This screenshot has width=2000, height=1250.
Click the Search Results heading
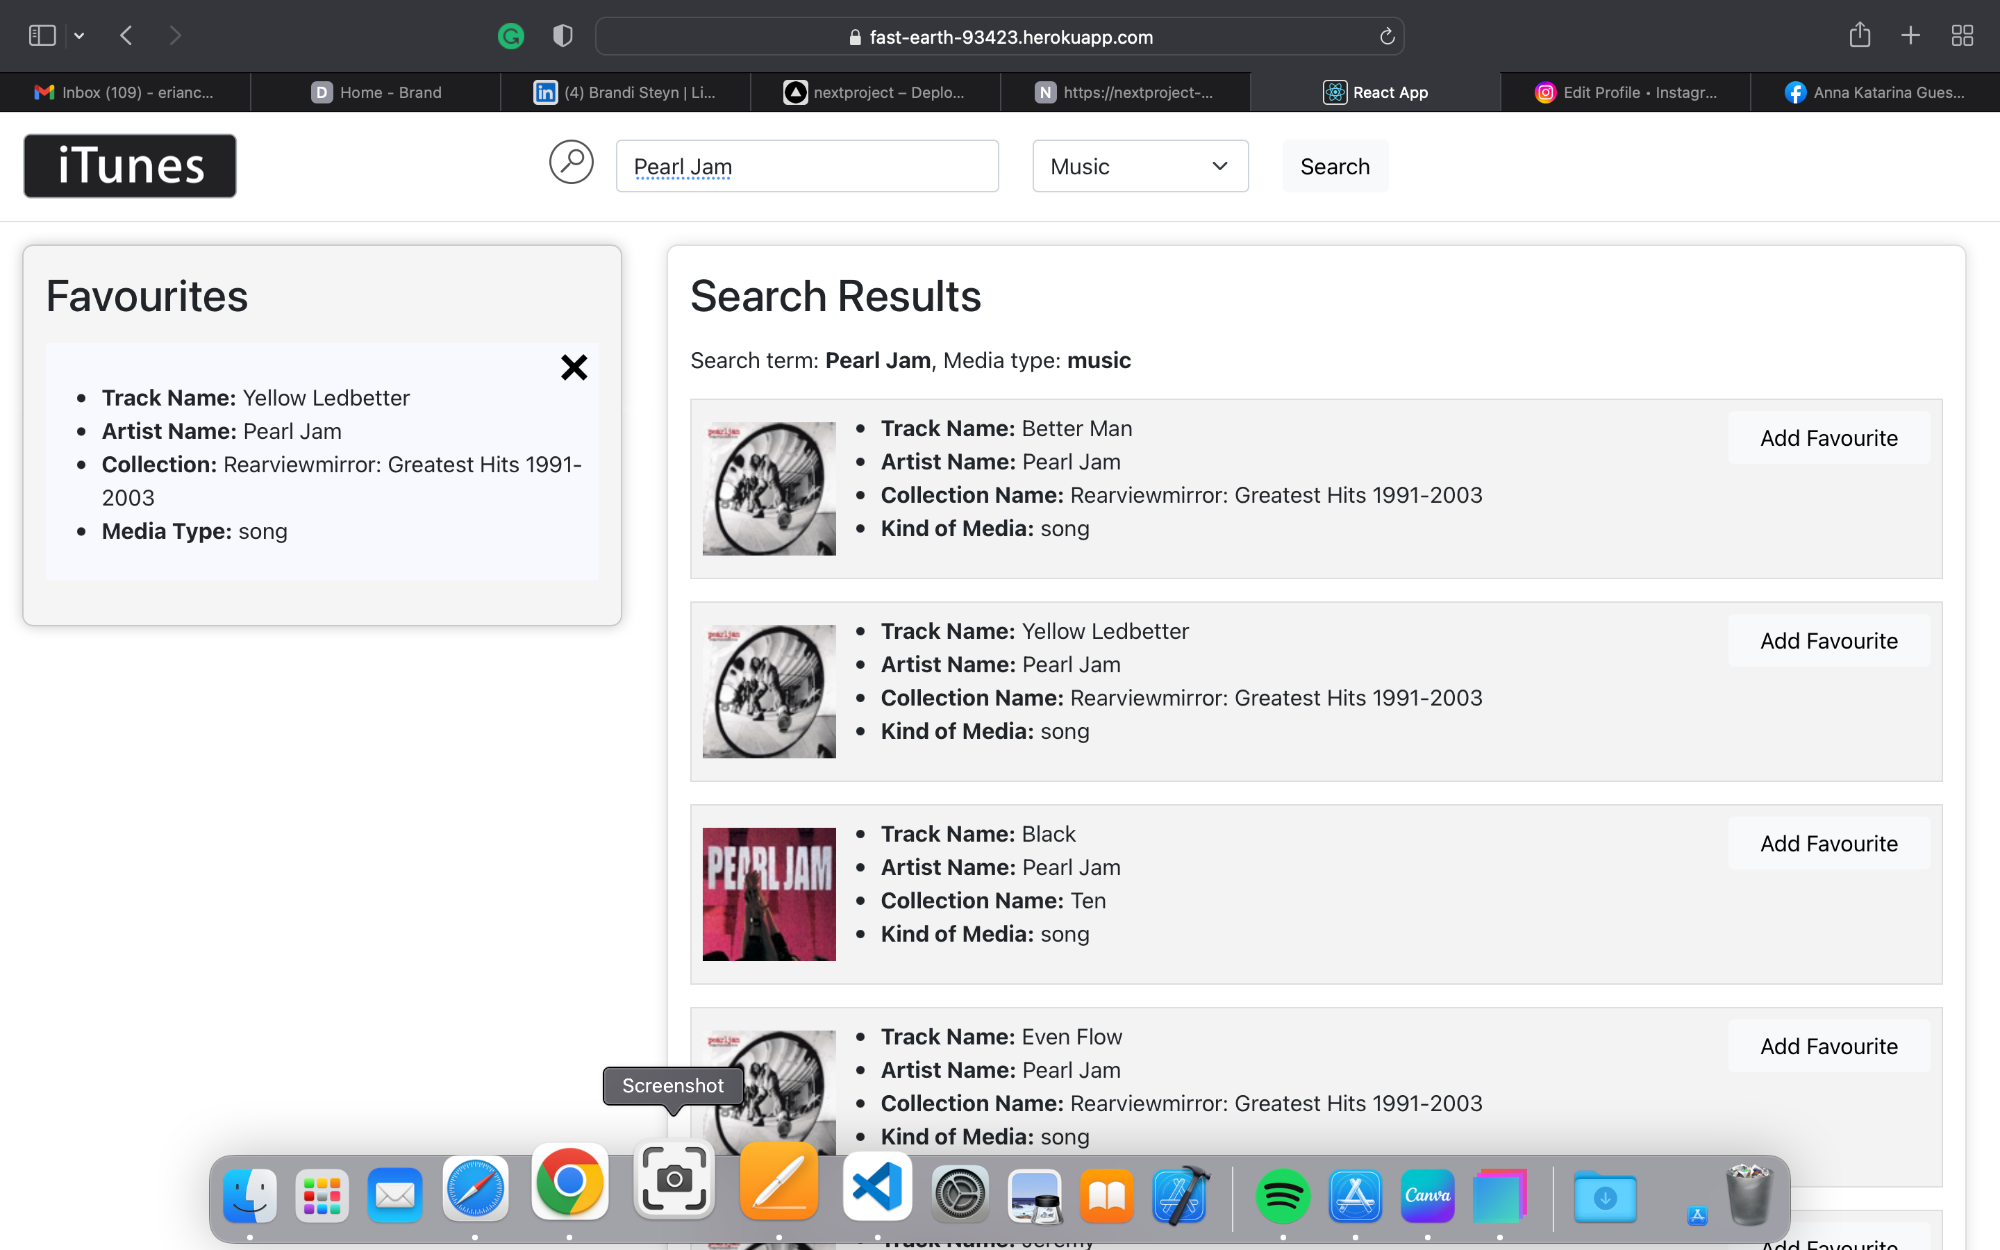tap(836, 296)
